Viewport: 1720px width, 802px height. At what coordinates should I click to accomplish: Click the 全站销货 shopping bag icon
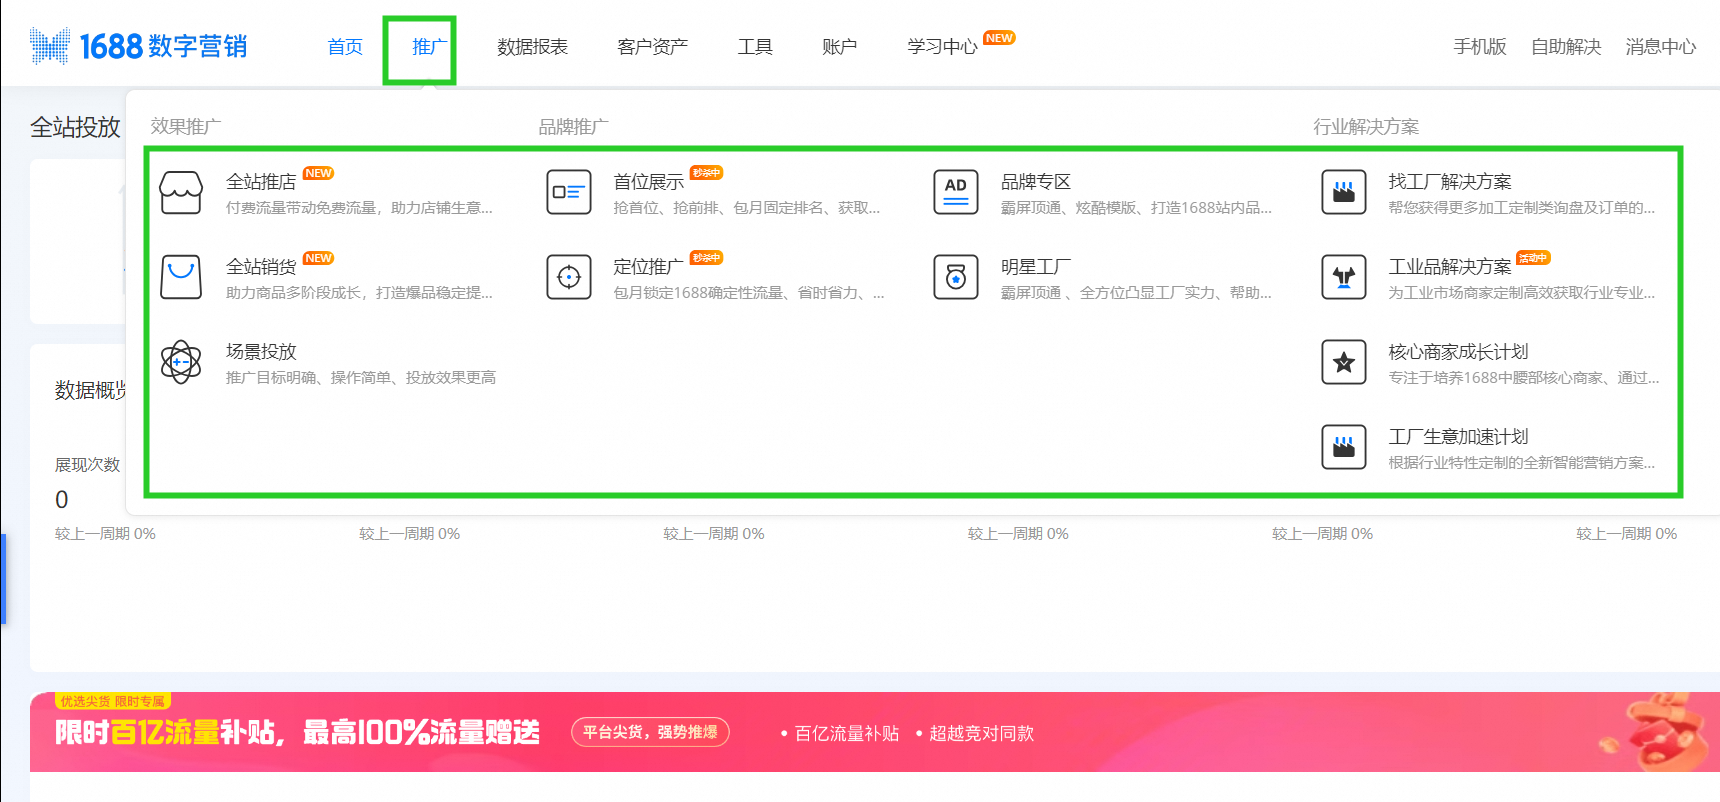click(181, 277)
